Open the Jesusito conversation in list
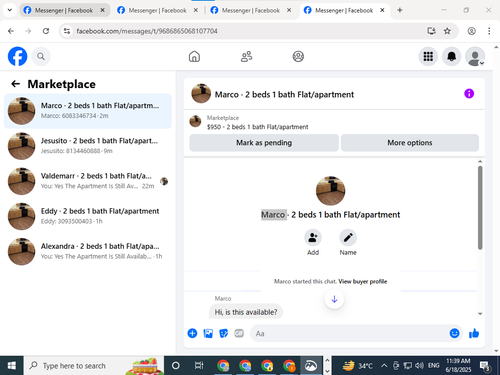500x375 pixels. [x=88, y=146]
